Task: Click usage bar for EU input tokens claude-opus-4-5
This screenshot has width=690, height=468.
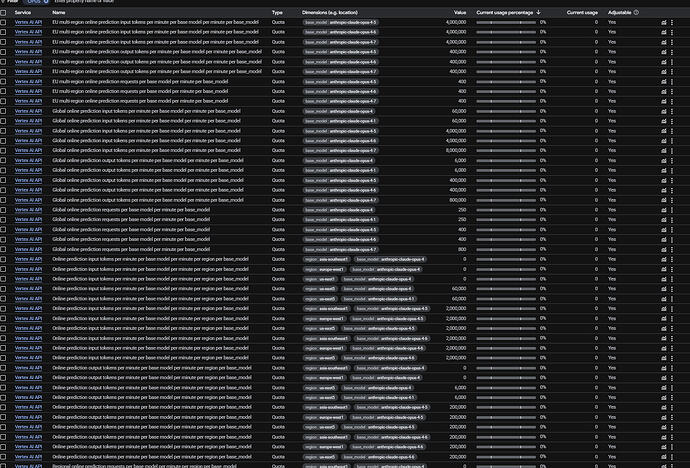Action: pos(506,22)
